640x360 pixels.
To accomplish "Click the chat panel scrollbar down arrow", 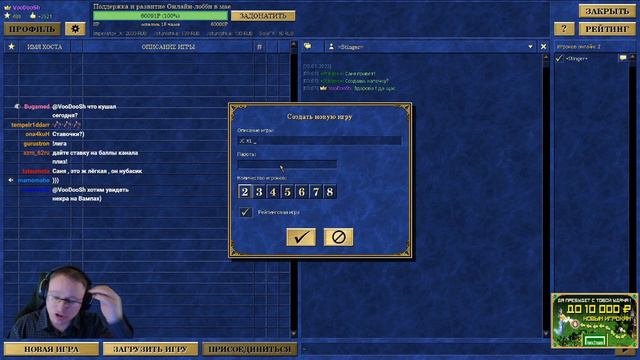I will tap(546, 334).
